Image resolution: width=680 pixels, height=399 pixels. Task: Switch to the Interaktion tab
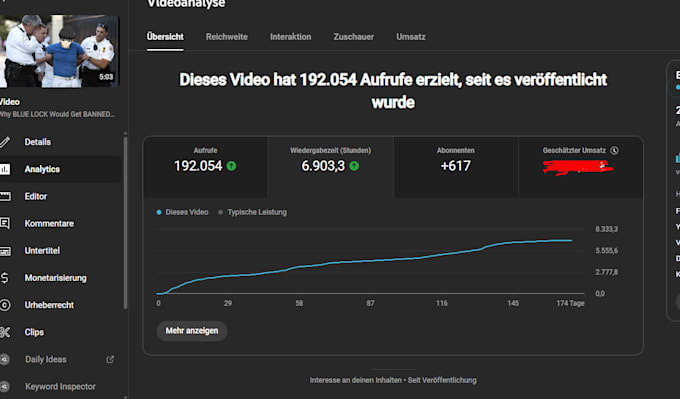pos(291,37)
